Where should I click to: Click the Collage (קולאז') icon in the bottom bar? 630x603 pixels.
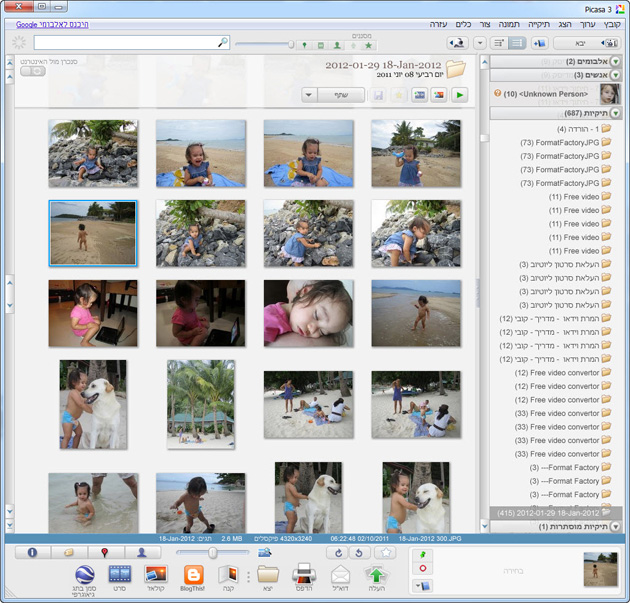[156, 576]
